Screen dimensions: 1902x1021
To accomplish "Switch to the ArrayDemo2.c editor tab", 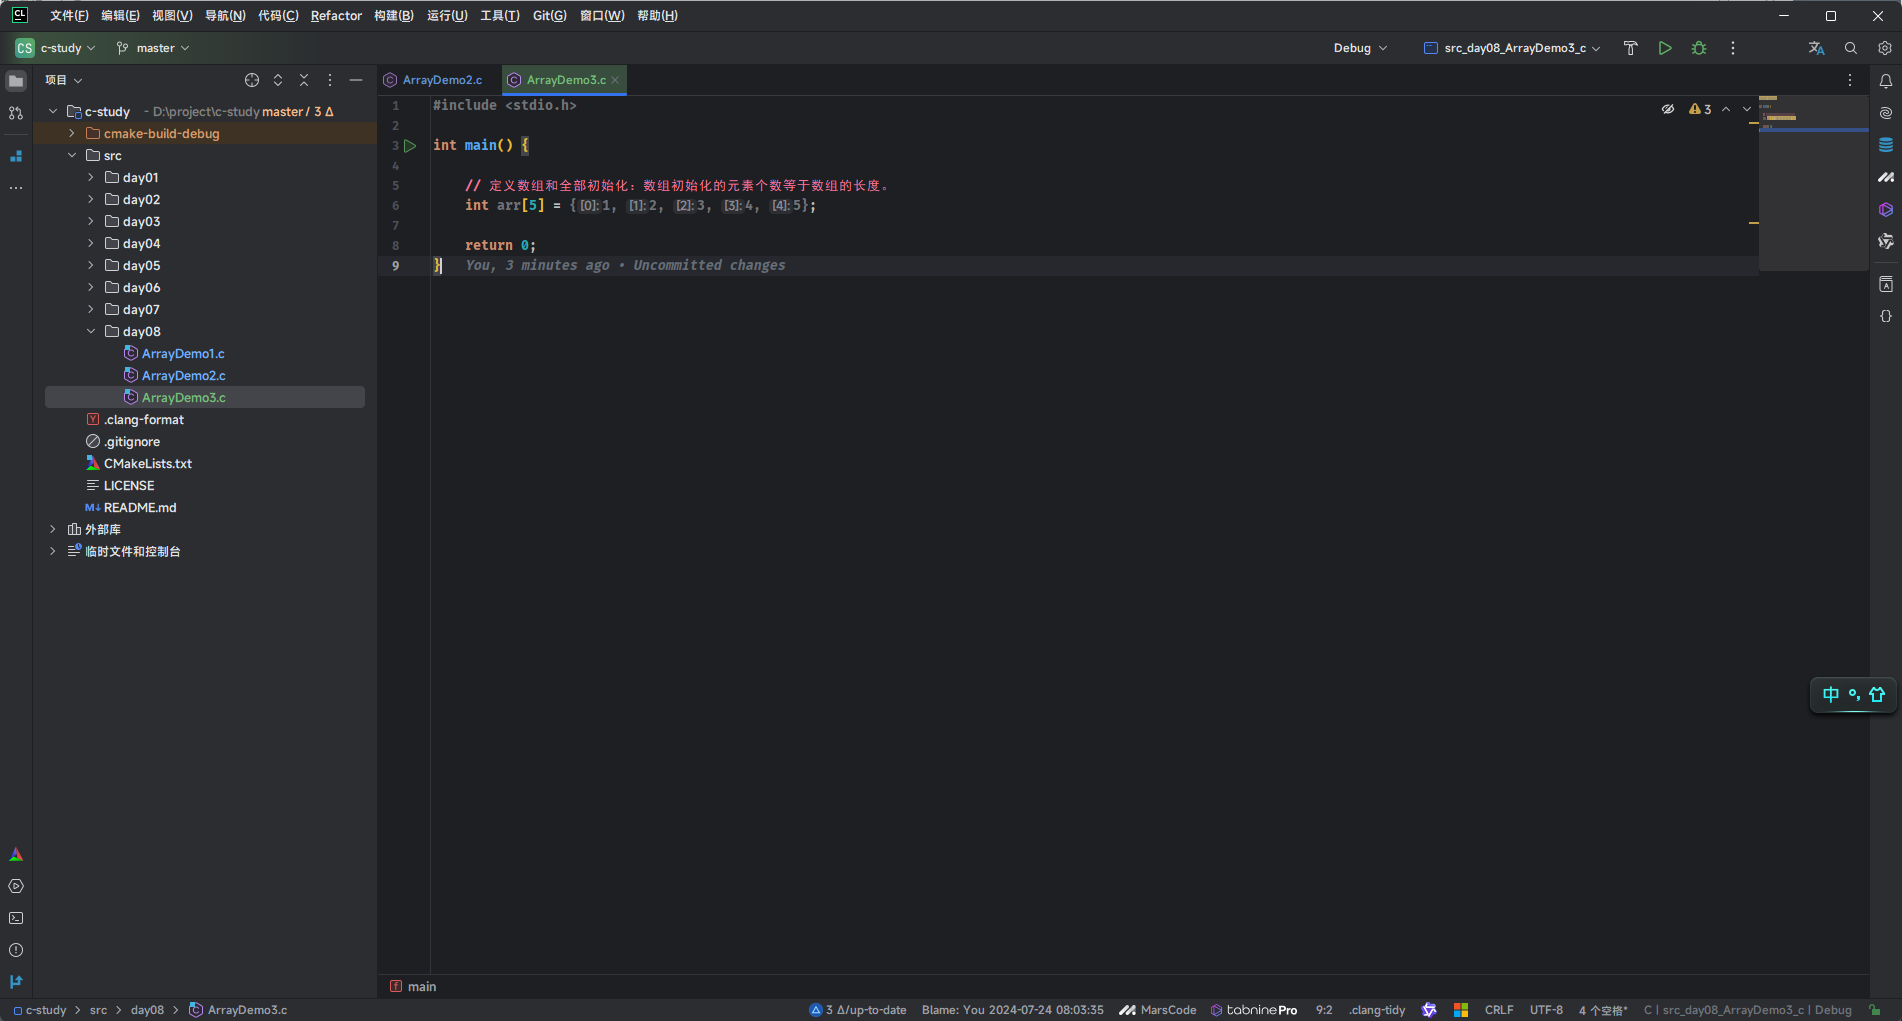I will 442,80.
